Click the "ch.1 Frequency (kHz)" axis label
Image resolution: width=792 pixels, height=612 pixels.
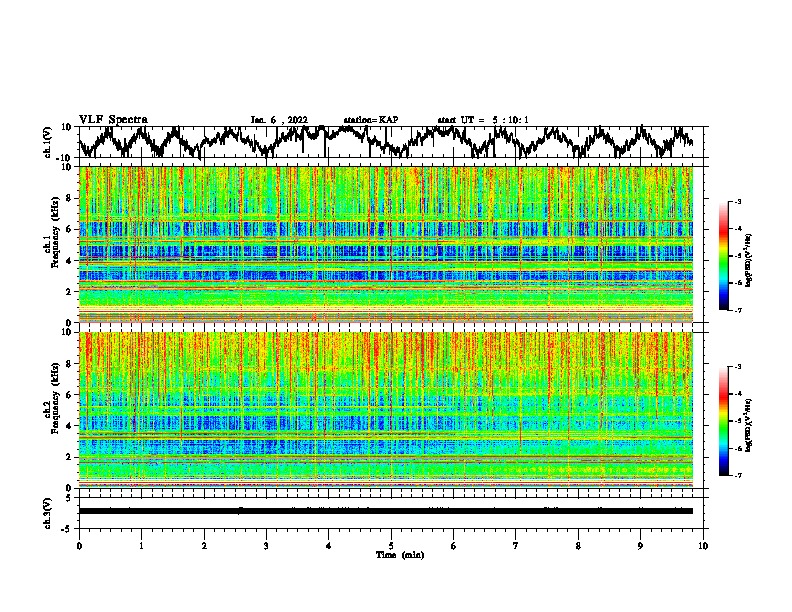pos(52,231)
